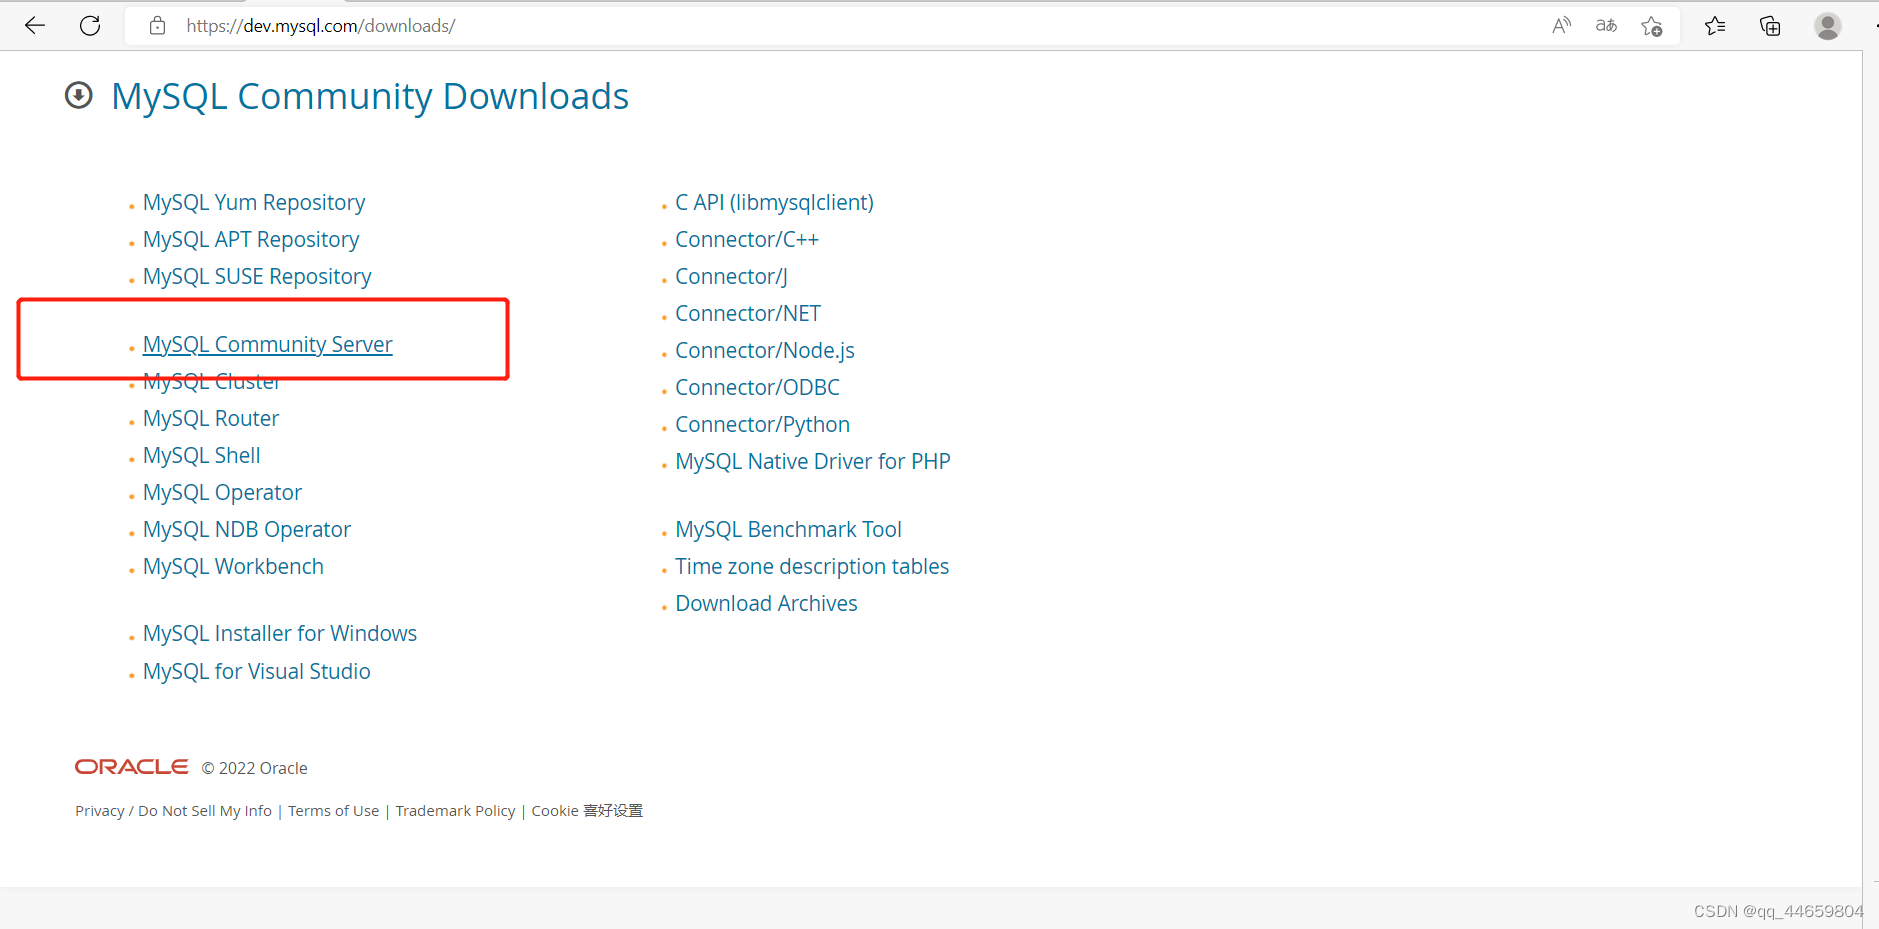1879x929 pixels.
Task: Open Trademark Policy footer link
Action: click(455, 811)
